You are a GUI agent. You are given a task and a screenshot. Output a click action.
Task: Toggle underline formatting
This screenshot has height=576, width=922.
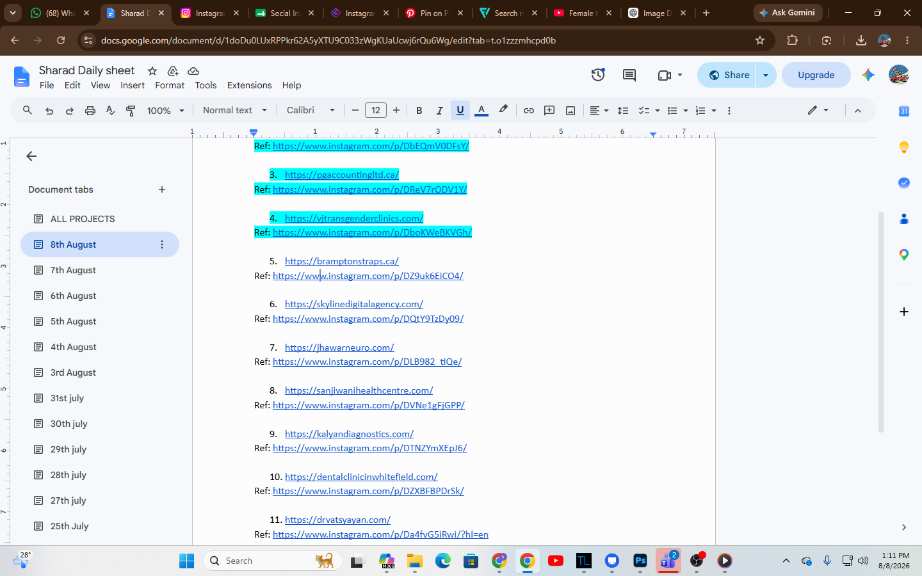[460, 110]
